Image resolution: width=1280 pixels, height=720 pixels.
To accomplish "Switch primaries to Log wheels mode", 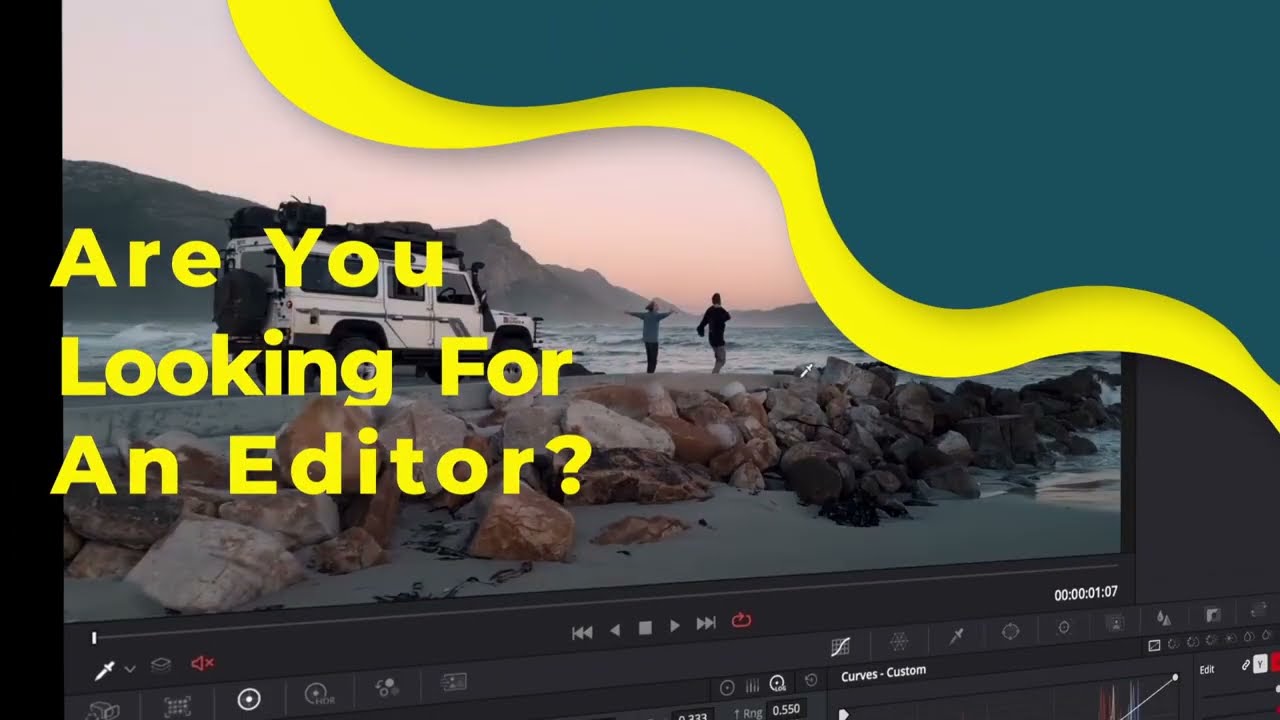I will pyautogui.click(x=778, y=684).
